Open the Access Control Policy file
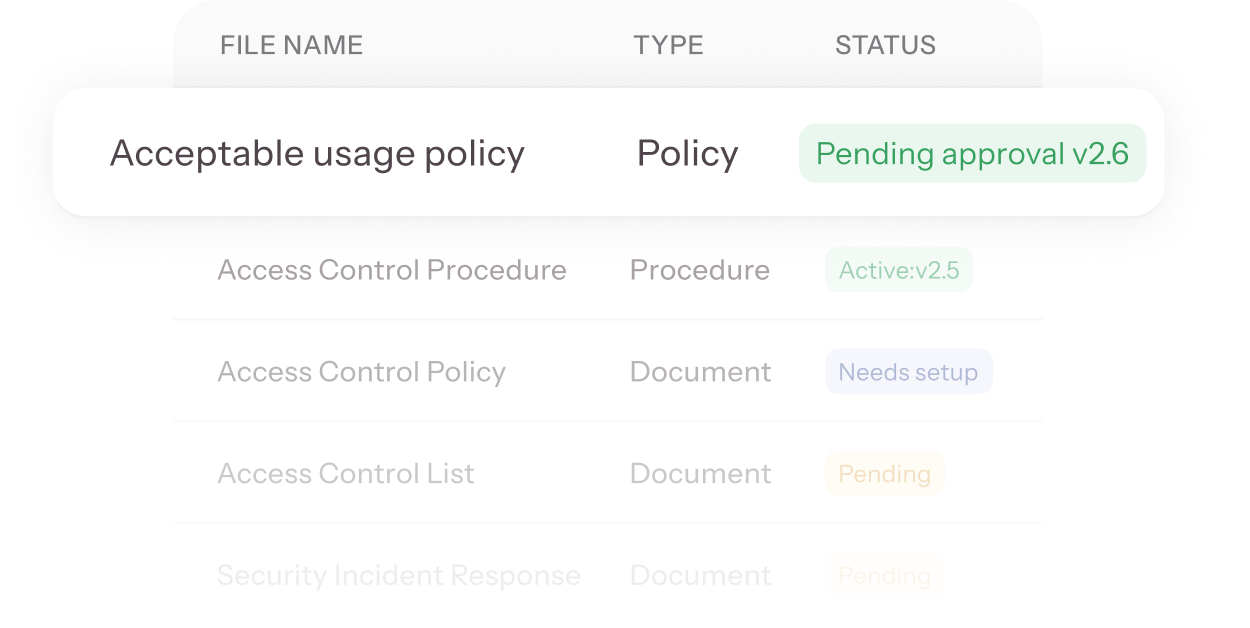 click(x=361, y=372)
